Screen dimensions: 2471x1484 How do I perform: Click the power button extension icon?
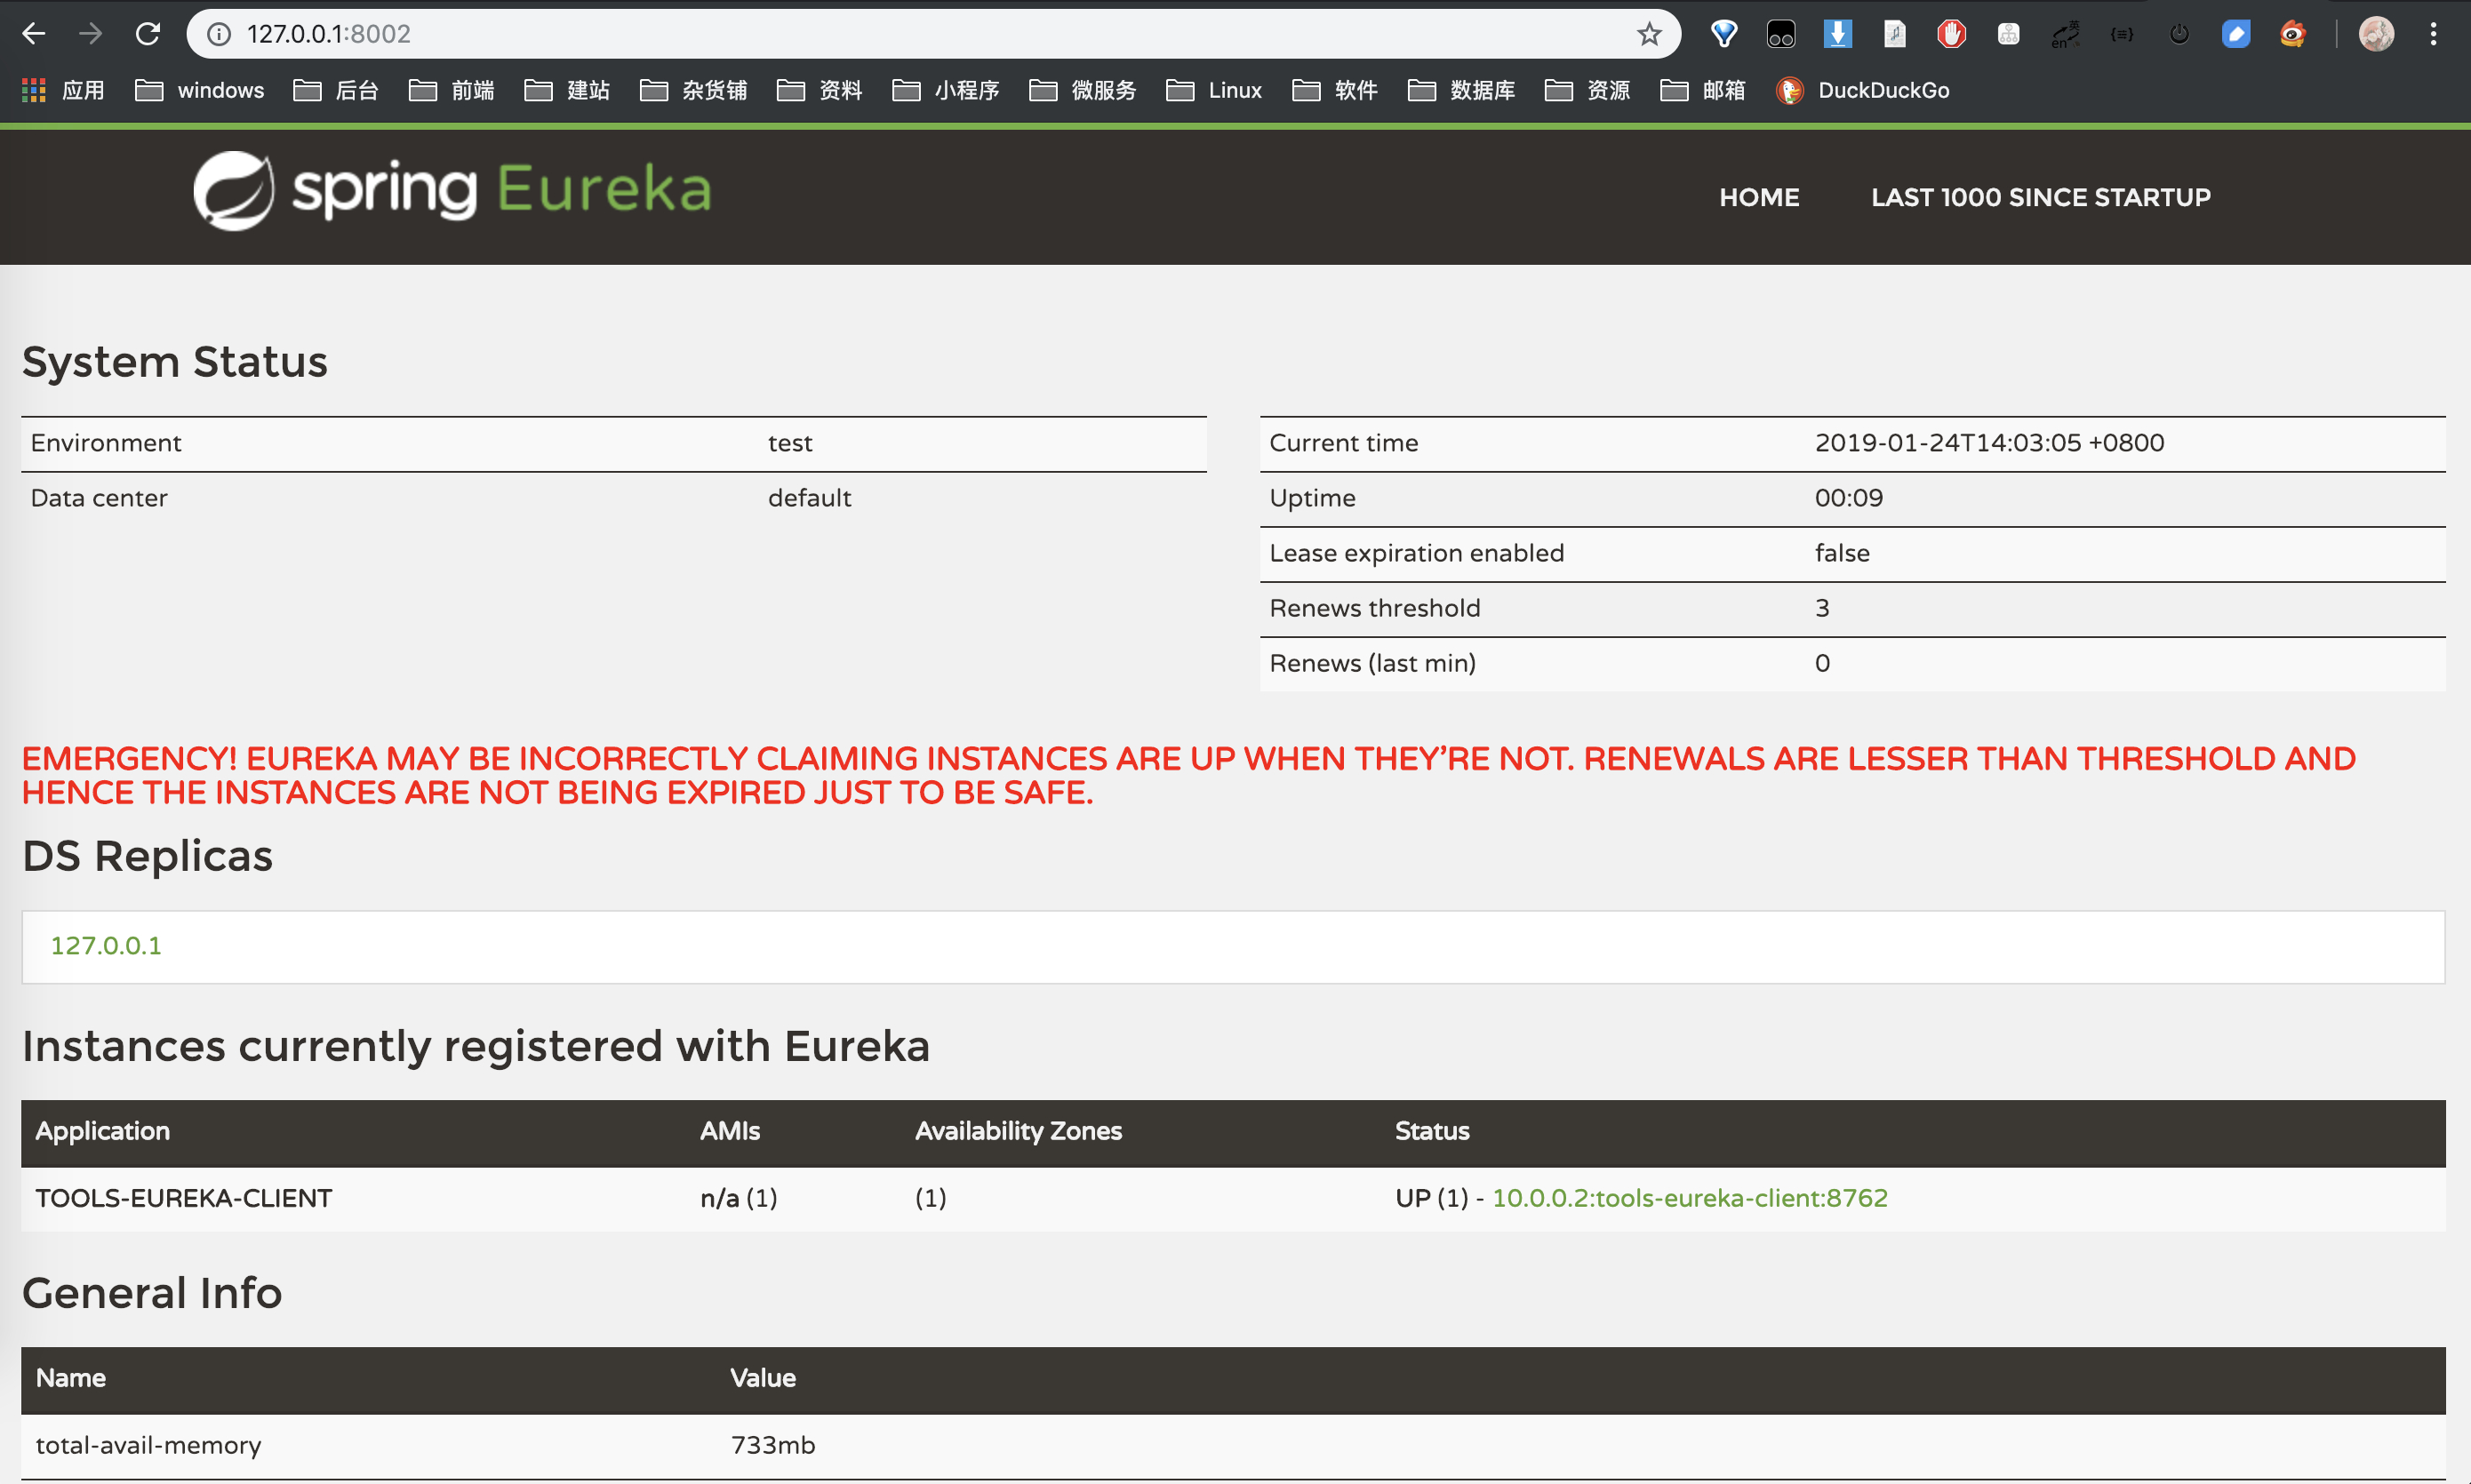pos(2179,34)
